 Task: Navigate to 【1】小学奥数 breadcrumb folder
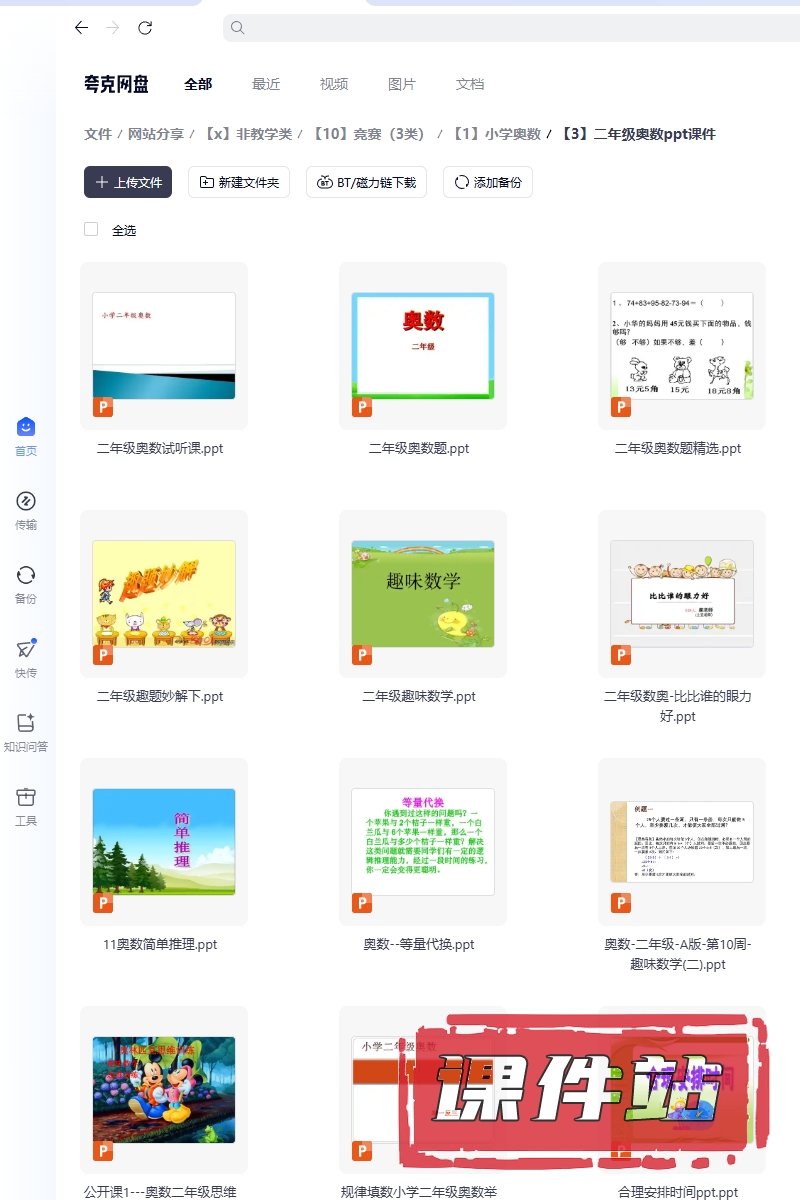496,134
